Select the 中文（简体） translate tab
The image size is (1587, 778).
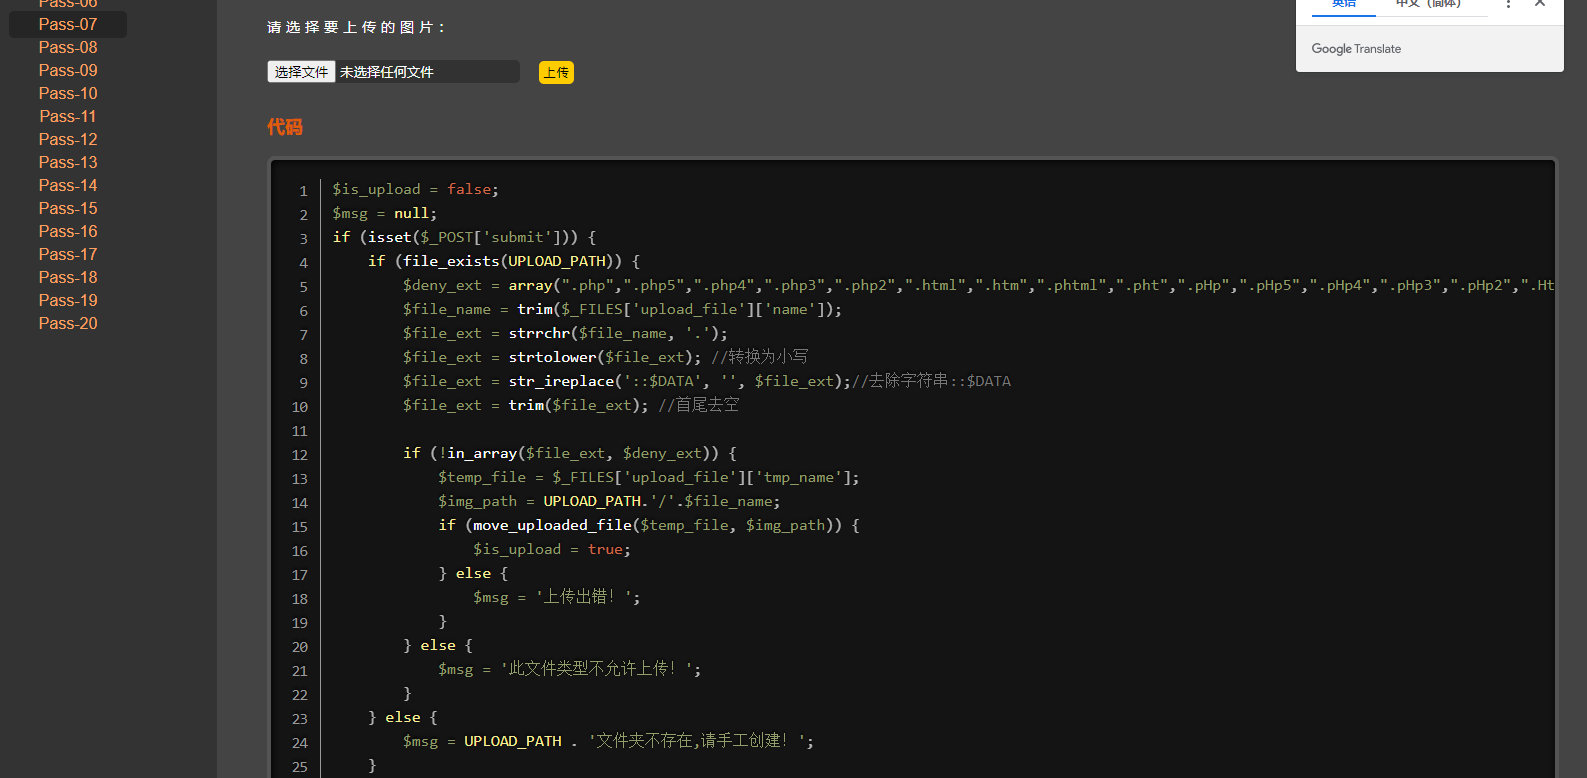[x=1428, y=5]
